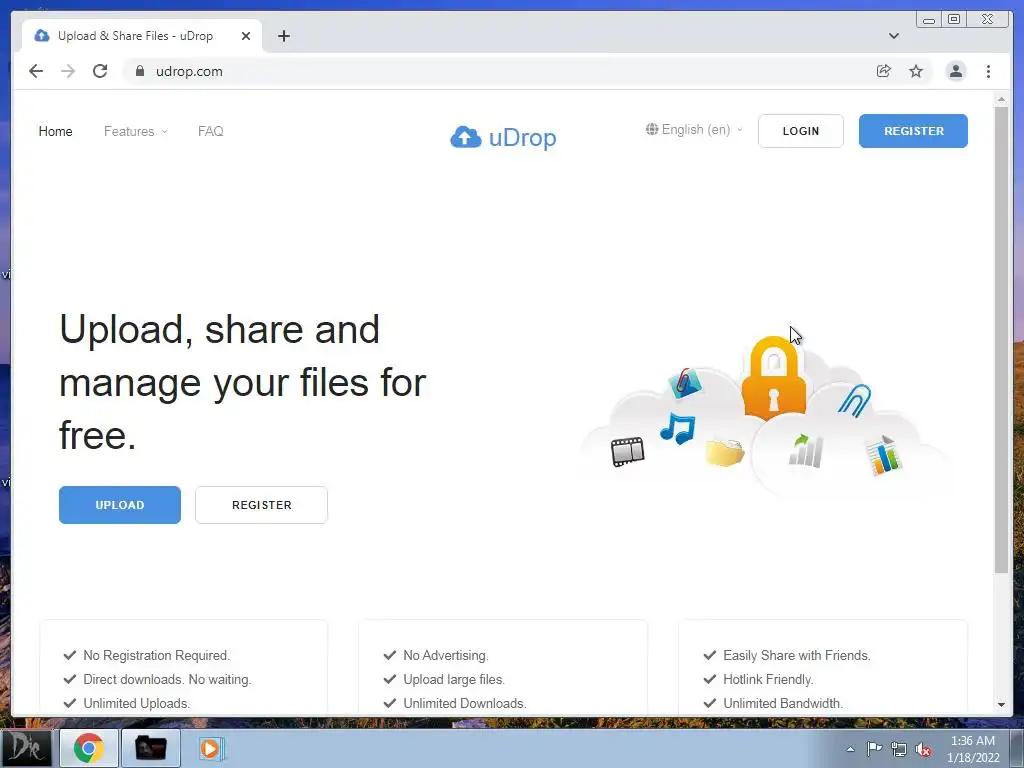Bookmark this page with the star icon
Screen dimensions: 1024x768
pyautogui.click(x=916, y=71)
